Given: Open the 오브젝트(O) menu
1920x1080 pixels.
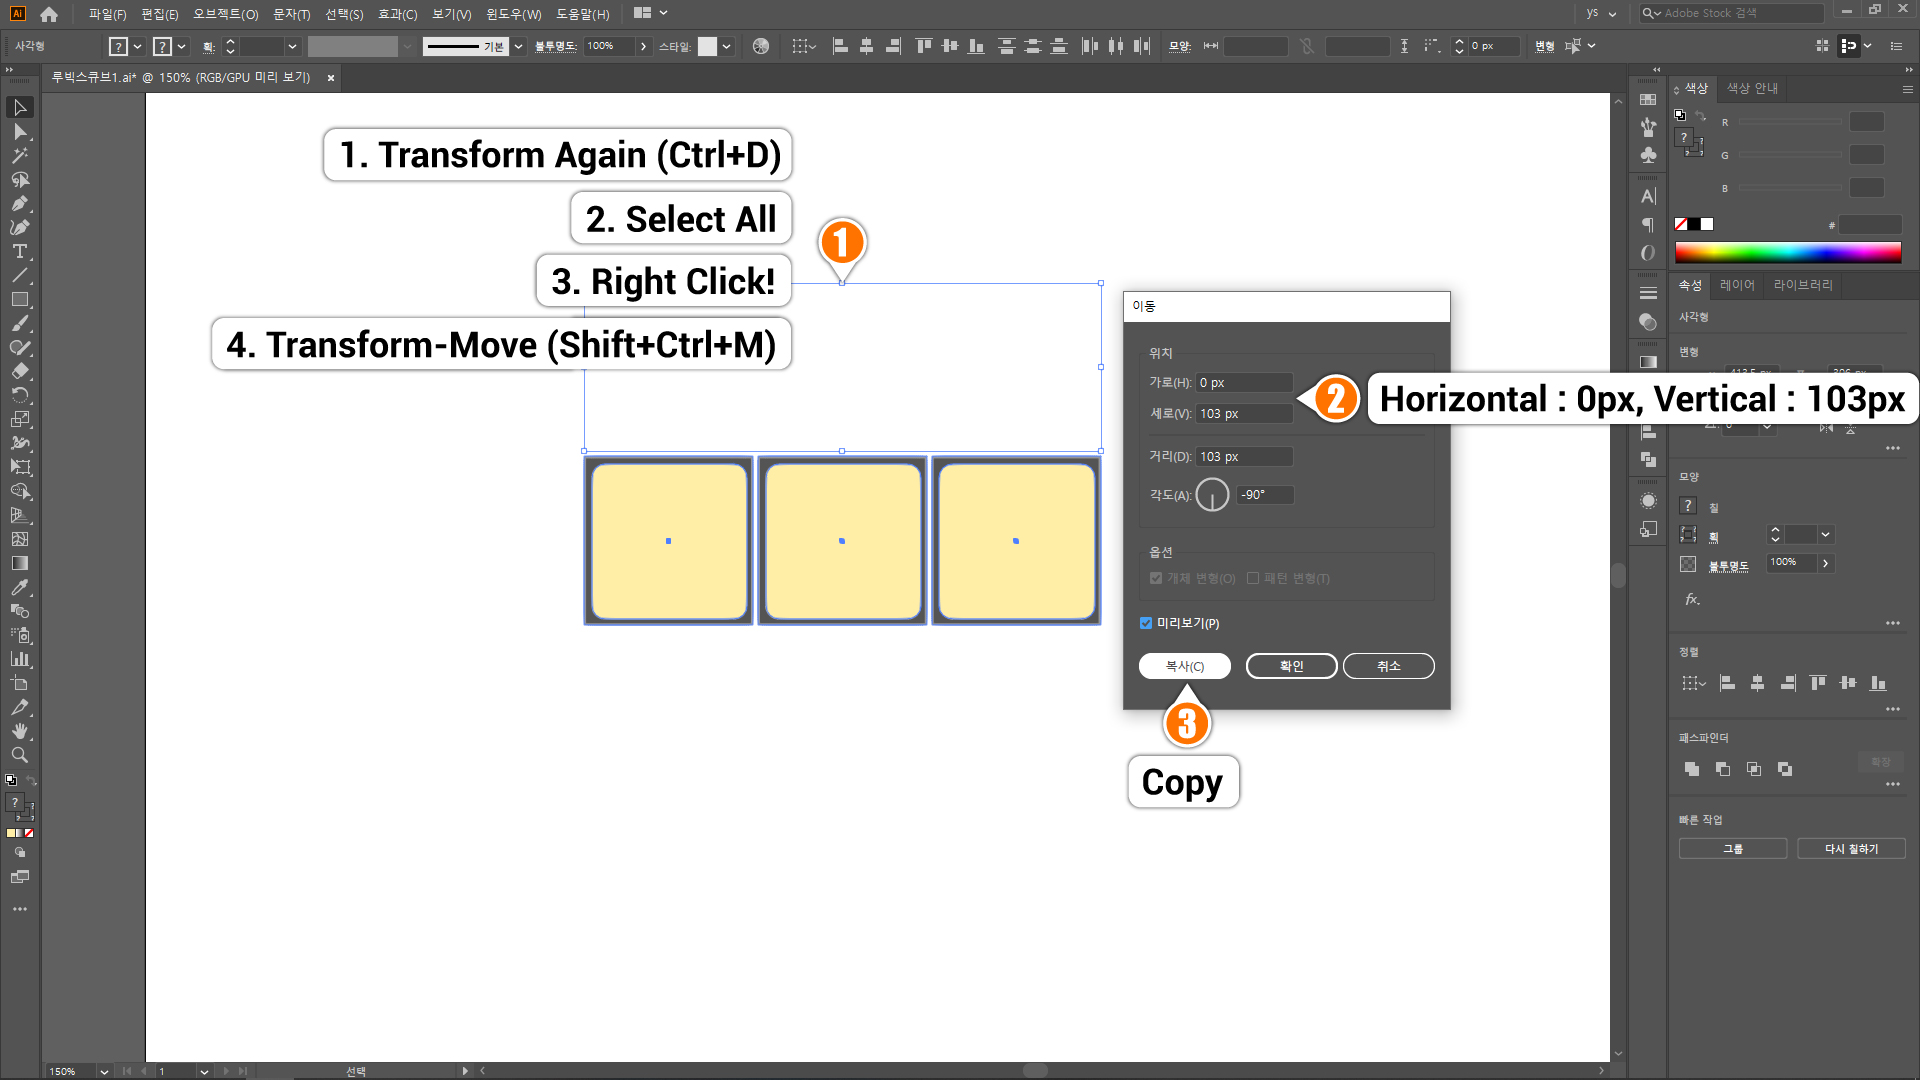Looking at the screenshot, I should [225, 14].
